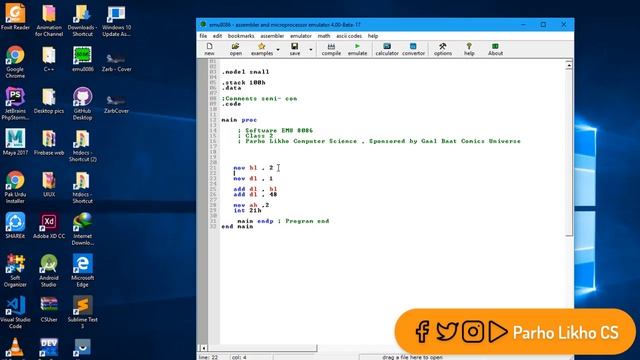Select the Internet Download Manager icon
Viewport: 640px width, 360px height.
[x=82, y=228]
